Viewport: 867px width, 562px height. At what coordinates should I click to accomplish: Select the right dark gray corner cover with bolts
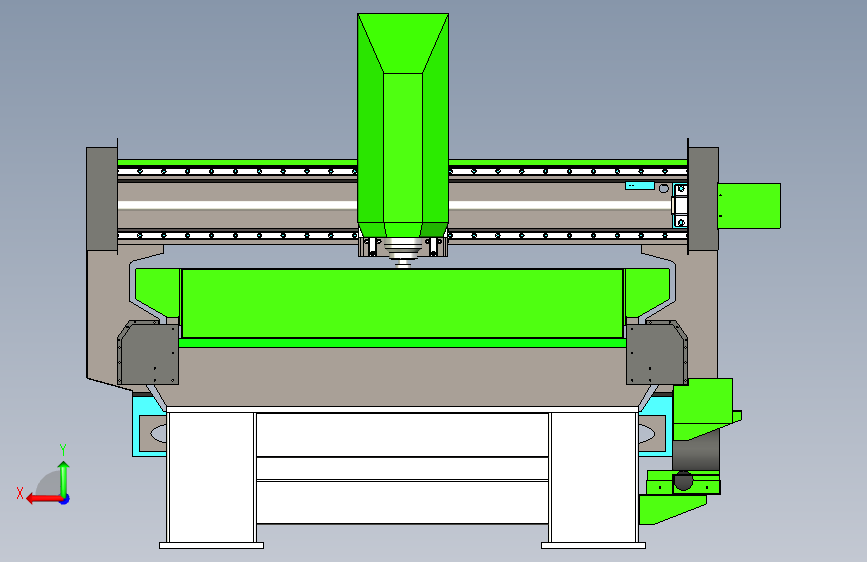(x=657, y=352)
